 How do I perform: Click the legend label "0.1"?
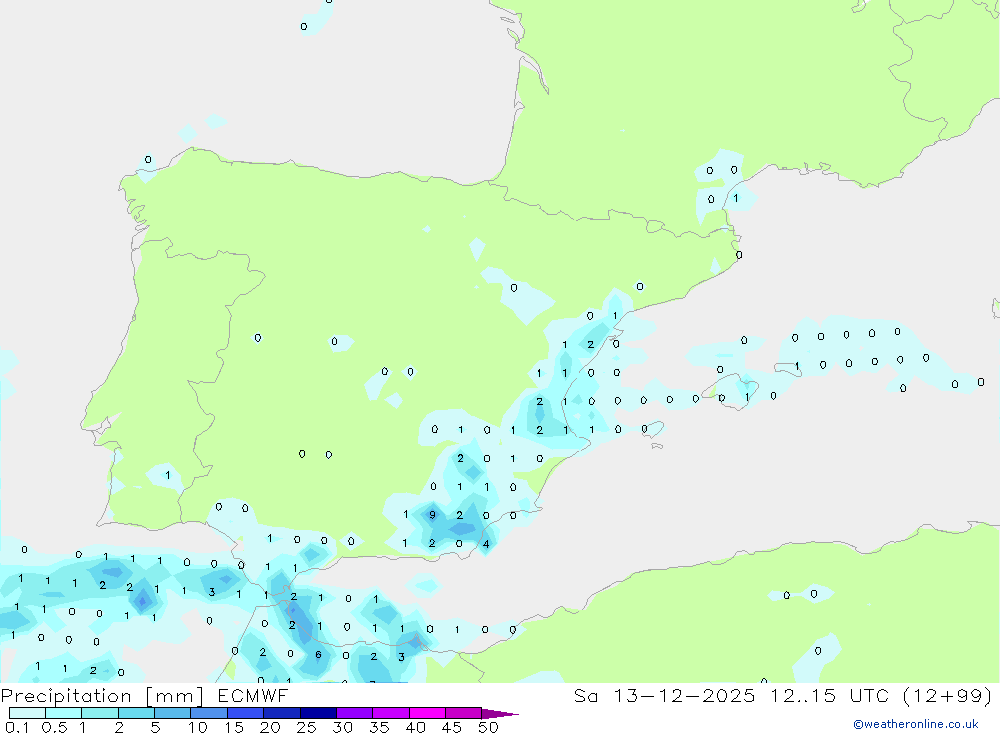(x=17, y=727)
